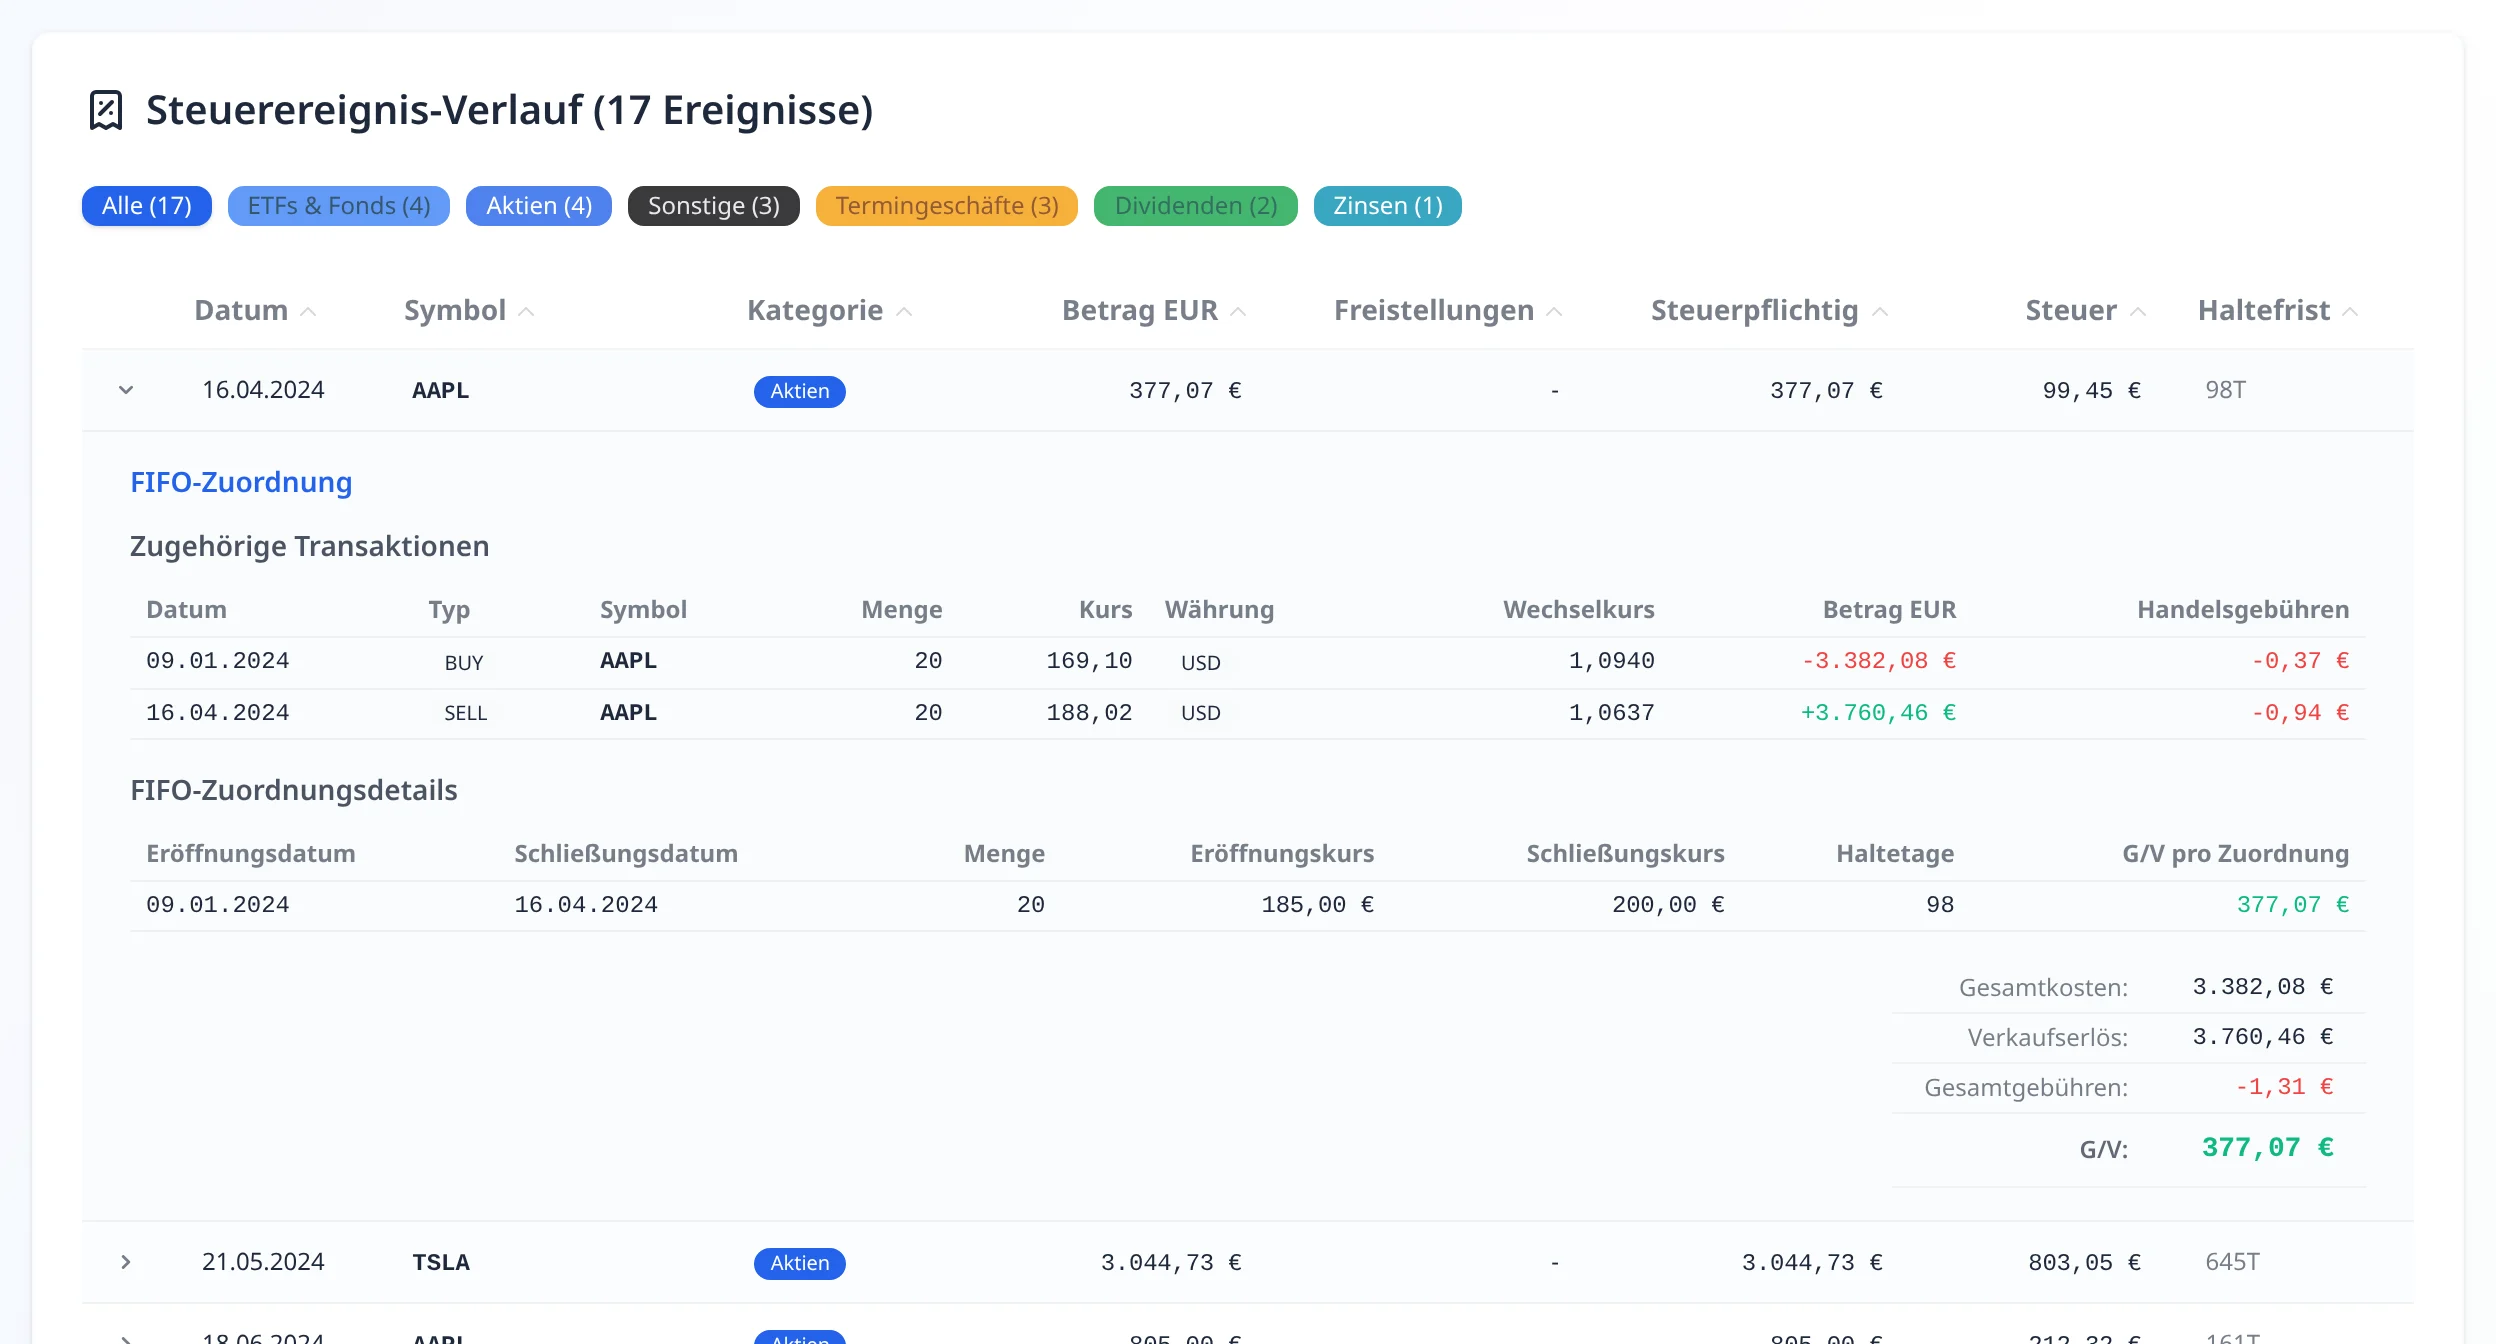Click the tax receipt icon beside the title
Image resolution: width=2496 pixels, height=1344 pixels.
pyautogui.click(x=106, y=110)
